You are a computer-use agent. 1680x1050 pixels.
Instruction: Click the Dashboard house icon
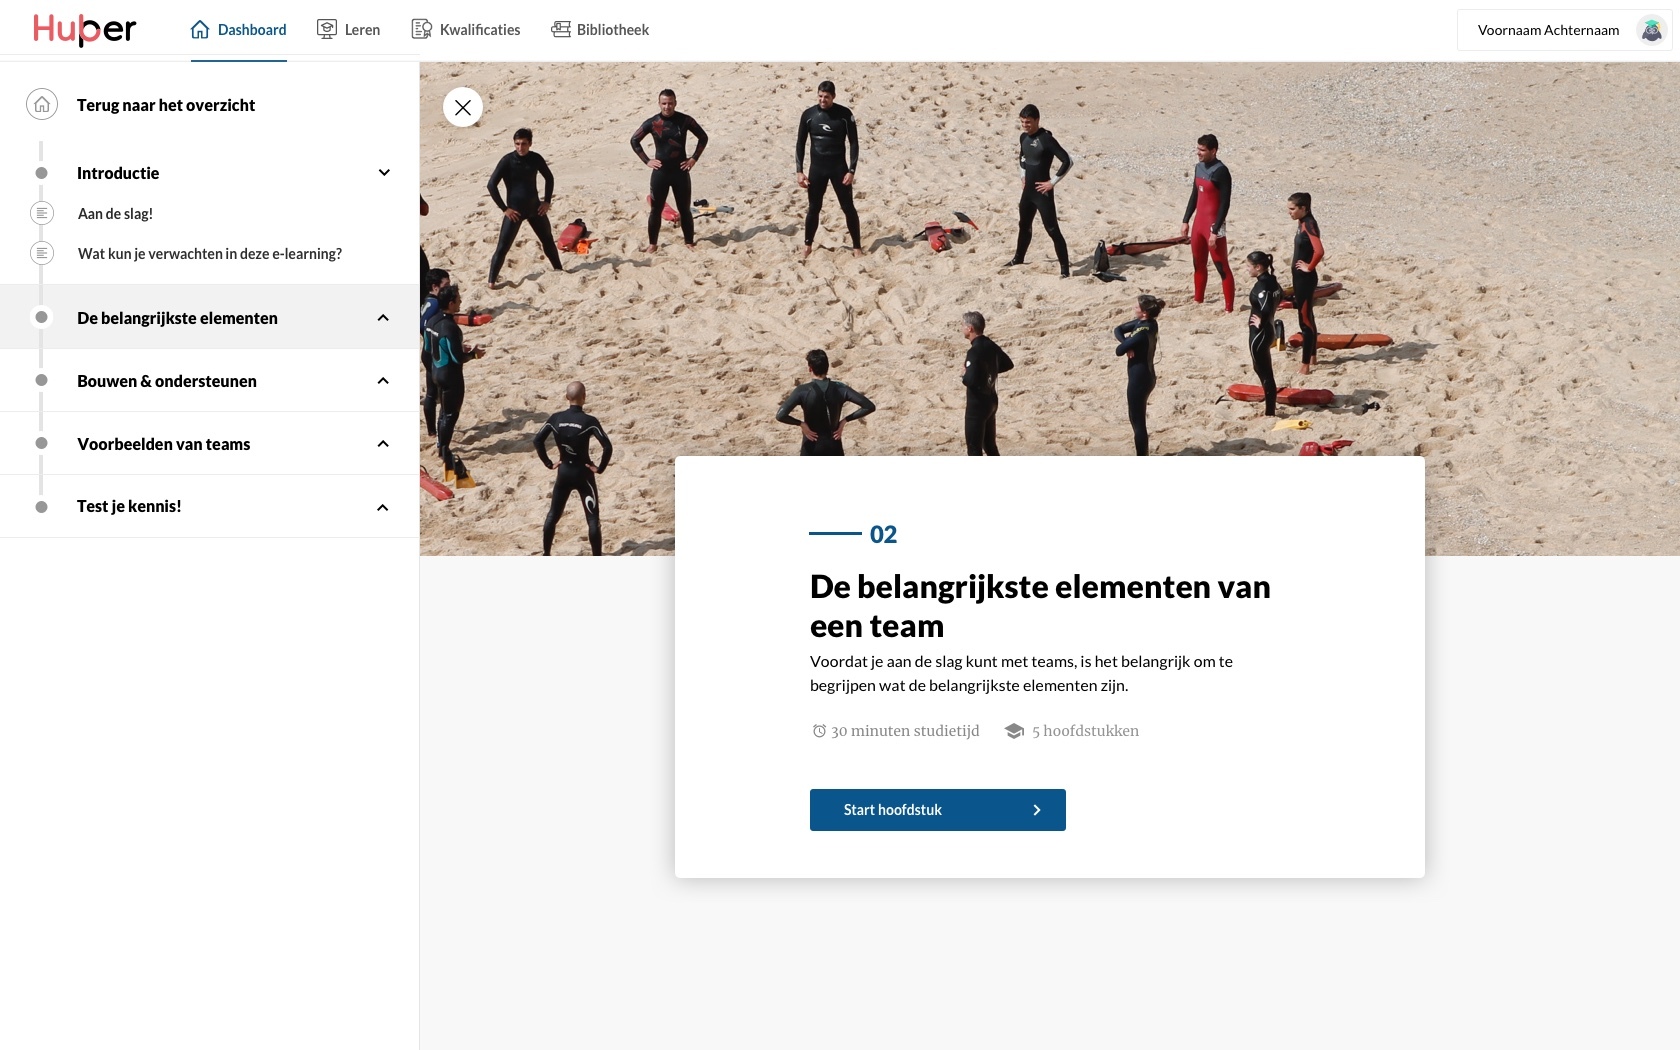(200, 30)
